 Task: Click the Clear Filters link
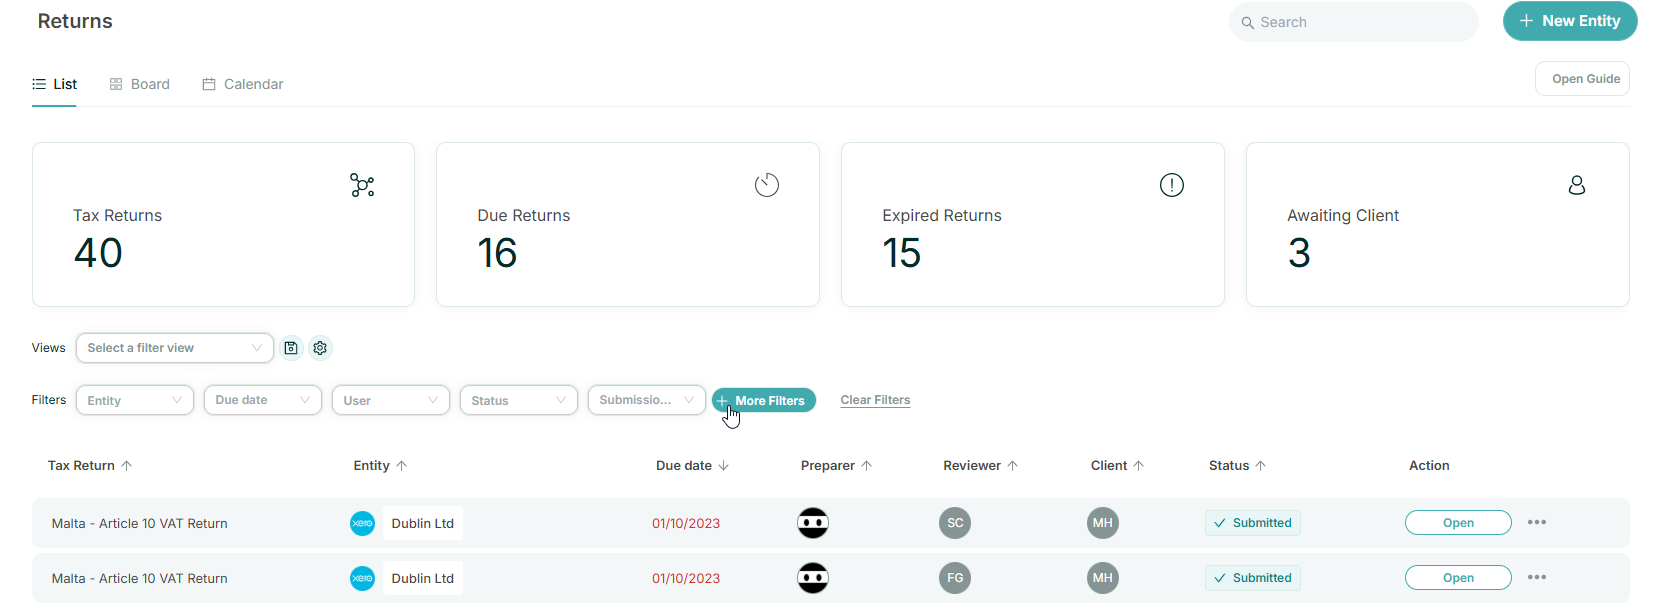click(875, 400)
